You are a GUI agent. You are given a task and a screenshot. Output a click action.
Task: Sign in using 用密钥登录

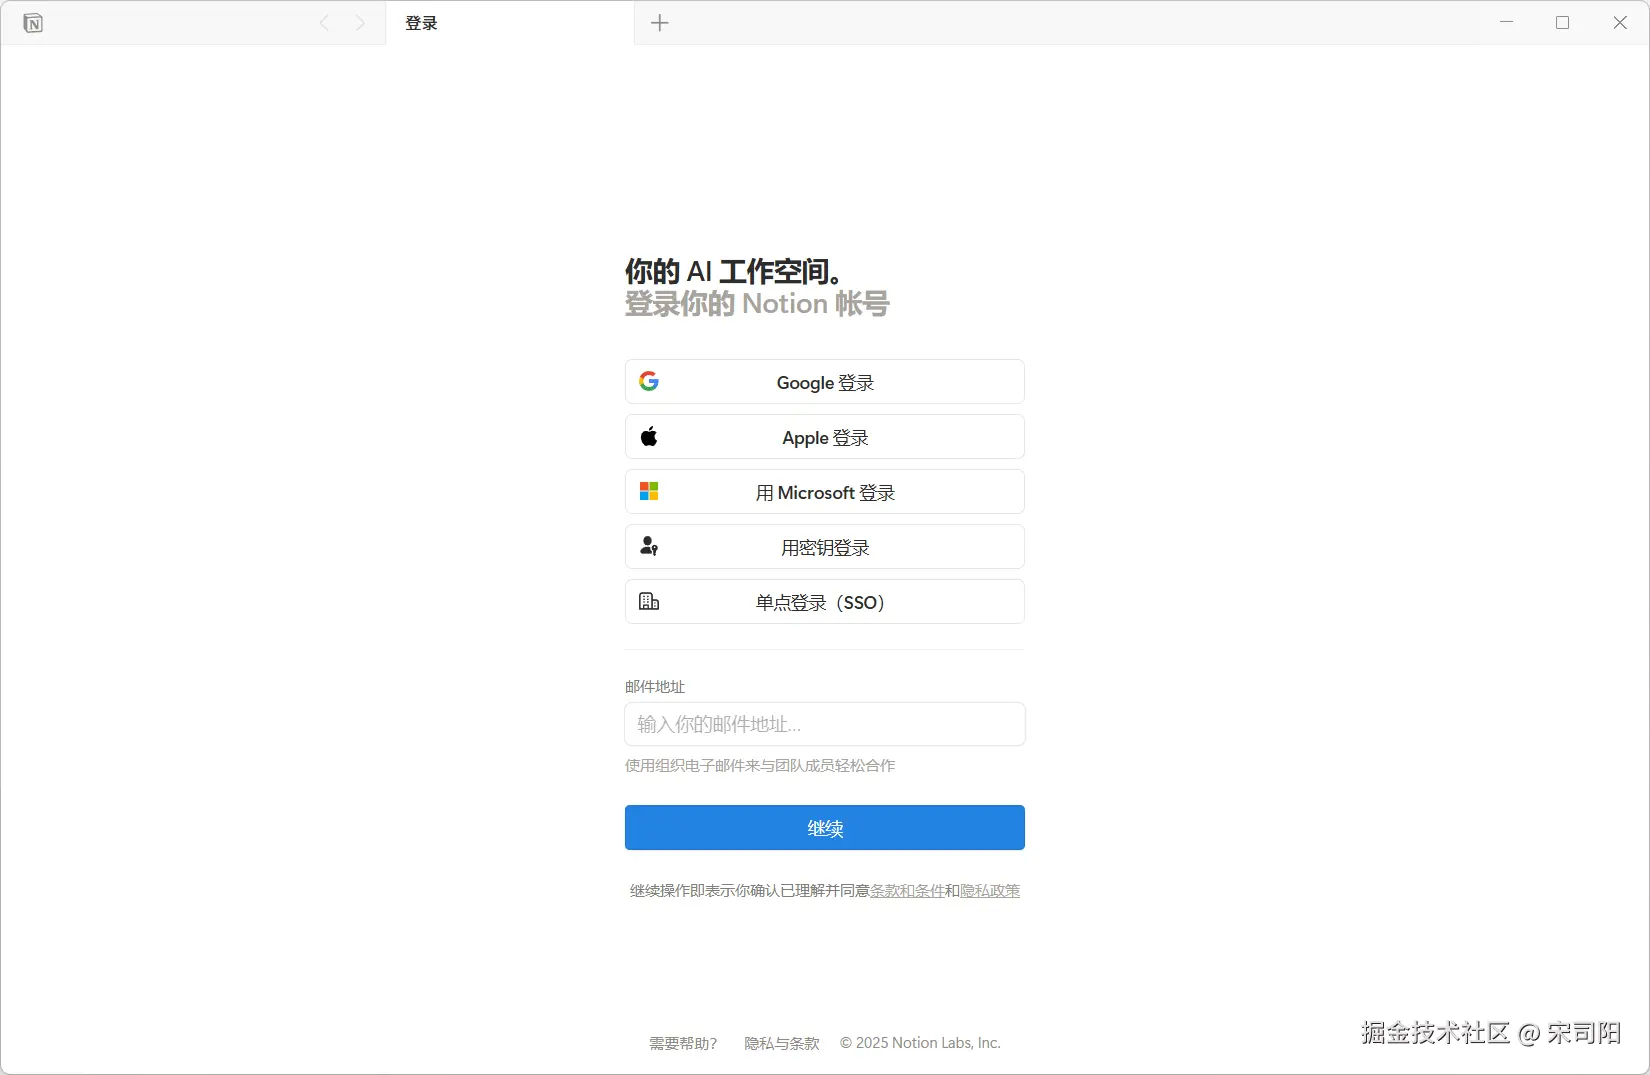[x=825, y=547]
